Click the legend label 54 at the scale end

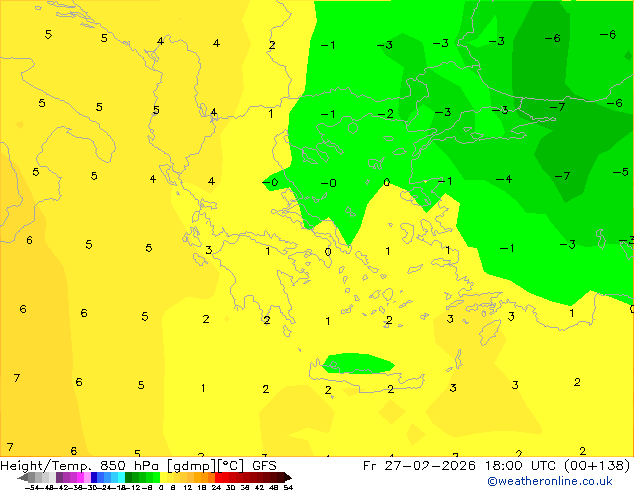click(x=288, y=487)
